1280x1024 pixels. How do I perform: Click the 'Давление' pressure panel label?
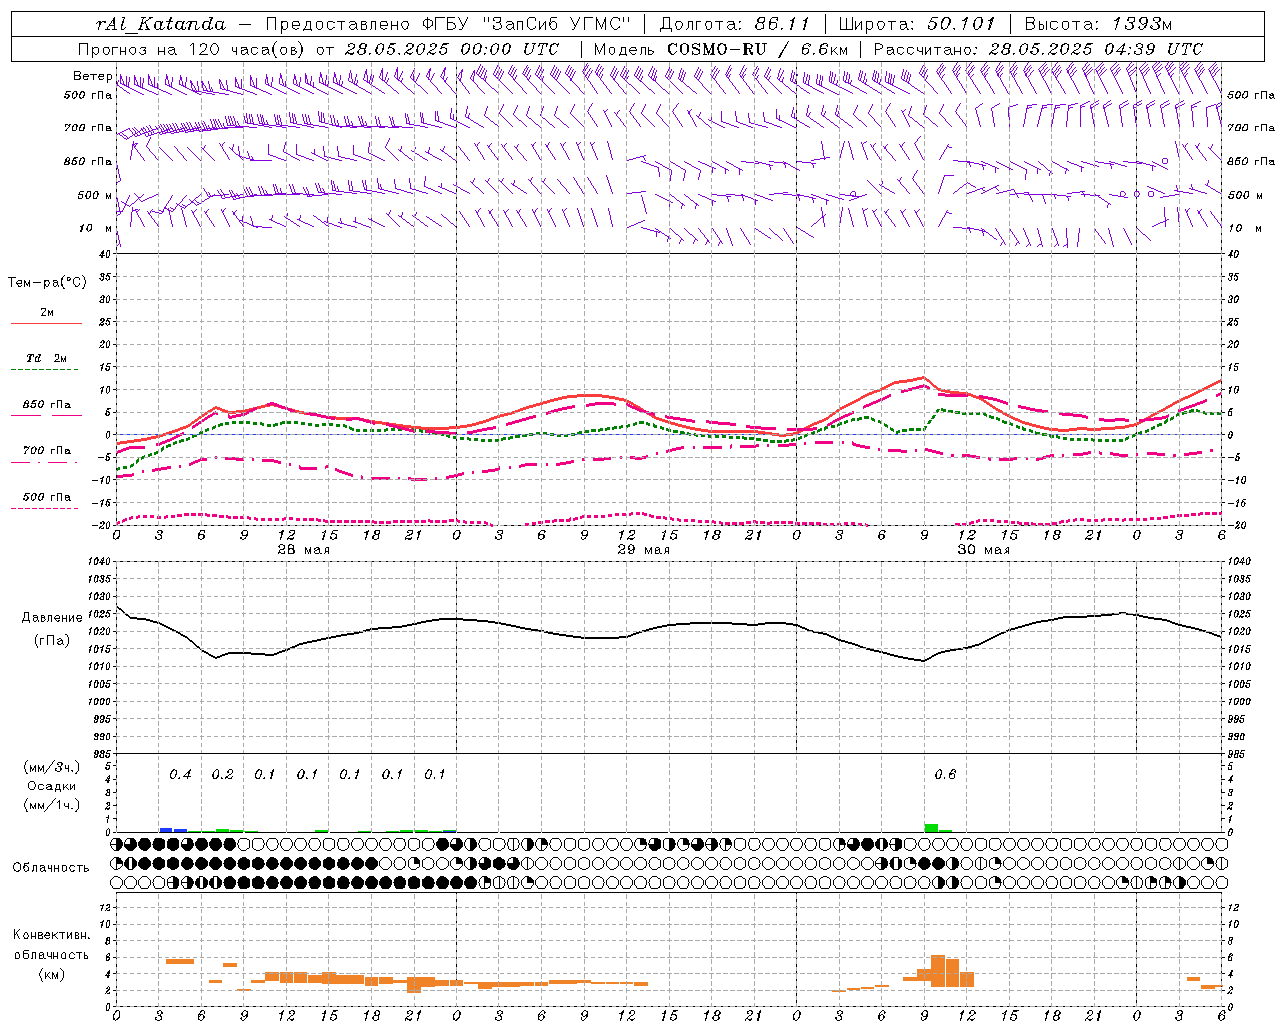pyautogui.click(x=52, y=618)
